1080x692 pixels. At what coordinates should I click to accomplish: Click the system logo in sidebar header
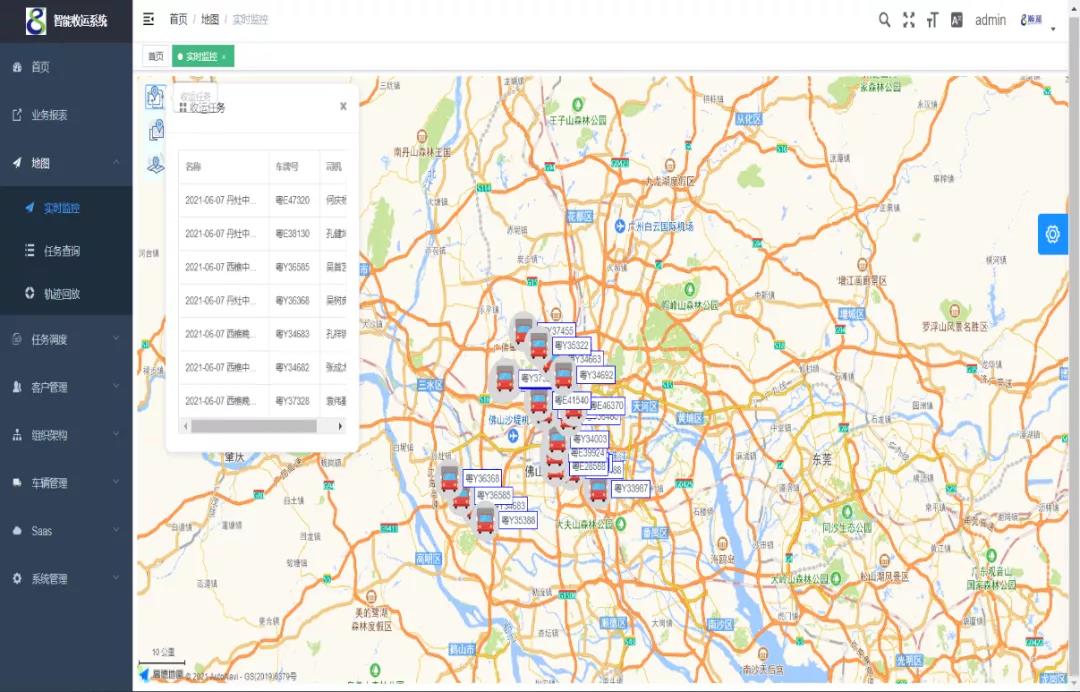click(x=36, y=21)
